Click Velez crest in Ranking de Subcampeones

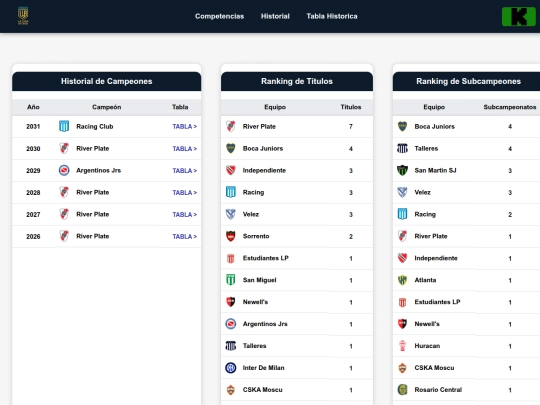click(x=403, y=192)
